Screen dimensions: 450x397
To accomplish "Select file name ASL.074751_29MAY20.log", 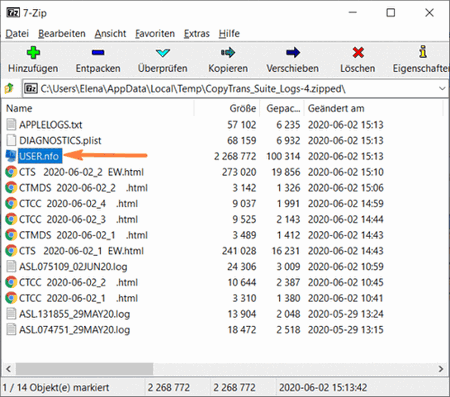I will 74,330.
